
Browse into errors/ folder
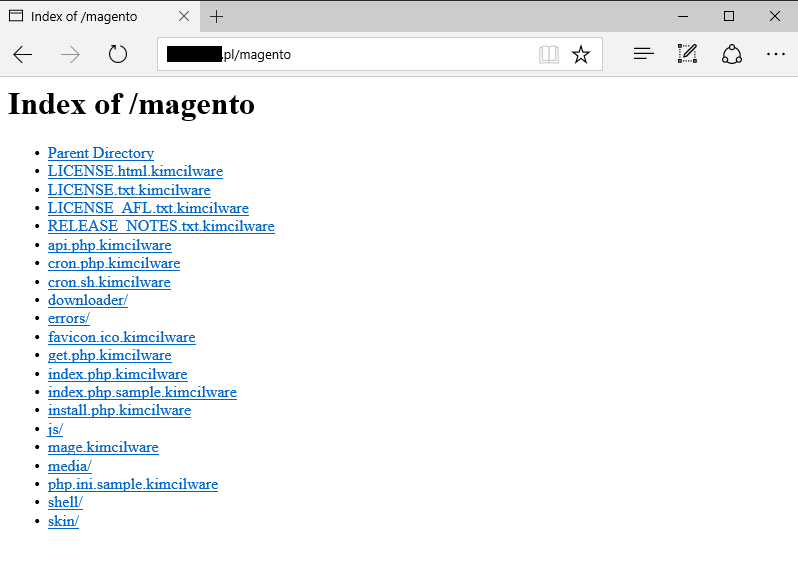(69, 318)
